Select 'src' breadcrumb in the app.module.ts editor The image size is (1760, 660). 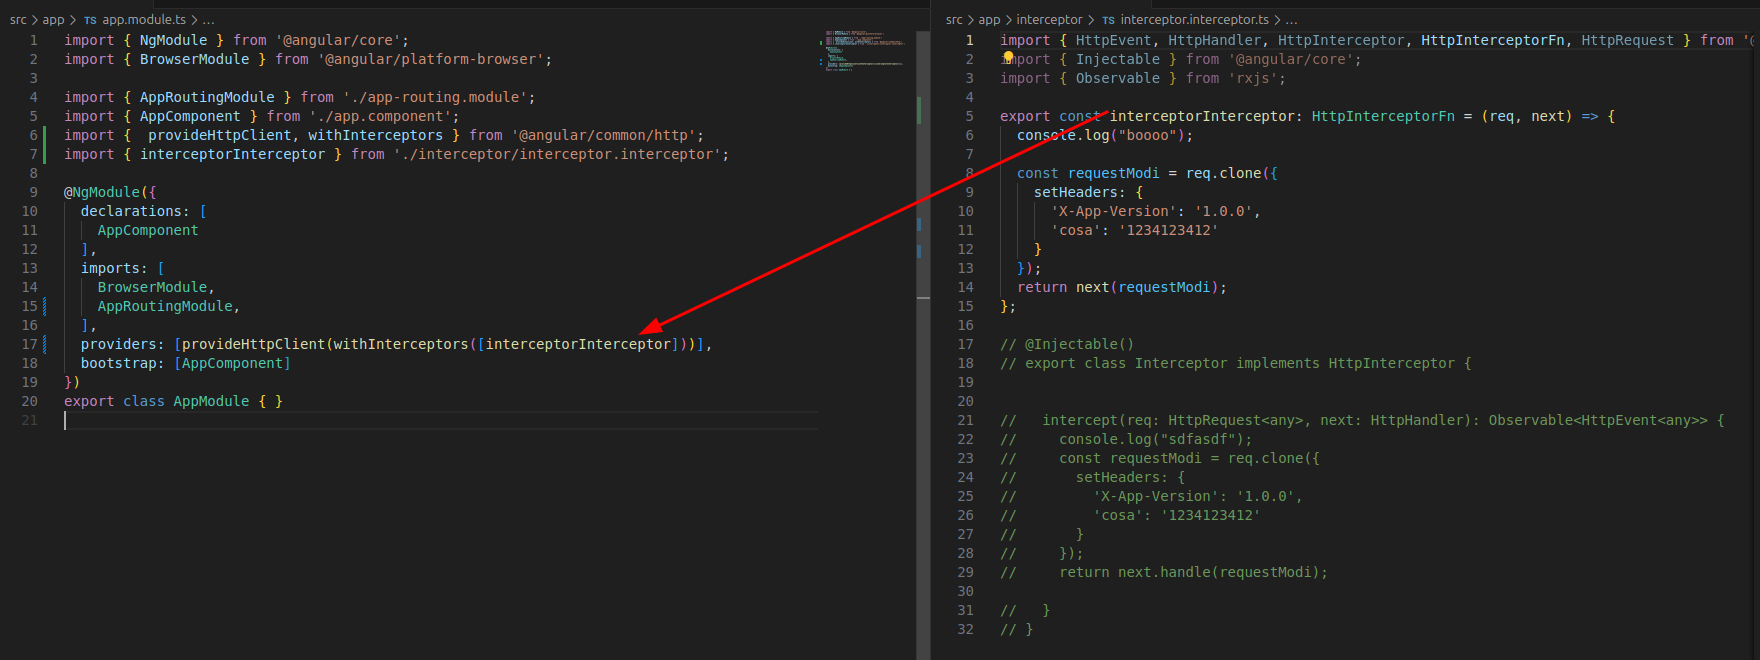point(19,20)
